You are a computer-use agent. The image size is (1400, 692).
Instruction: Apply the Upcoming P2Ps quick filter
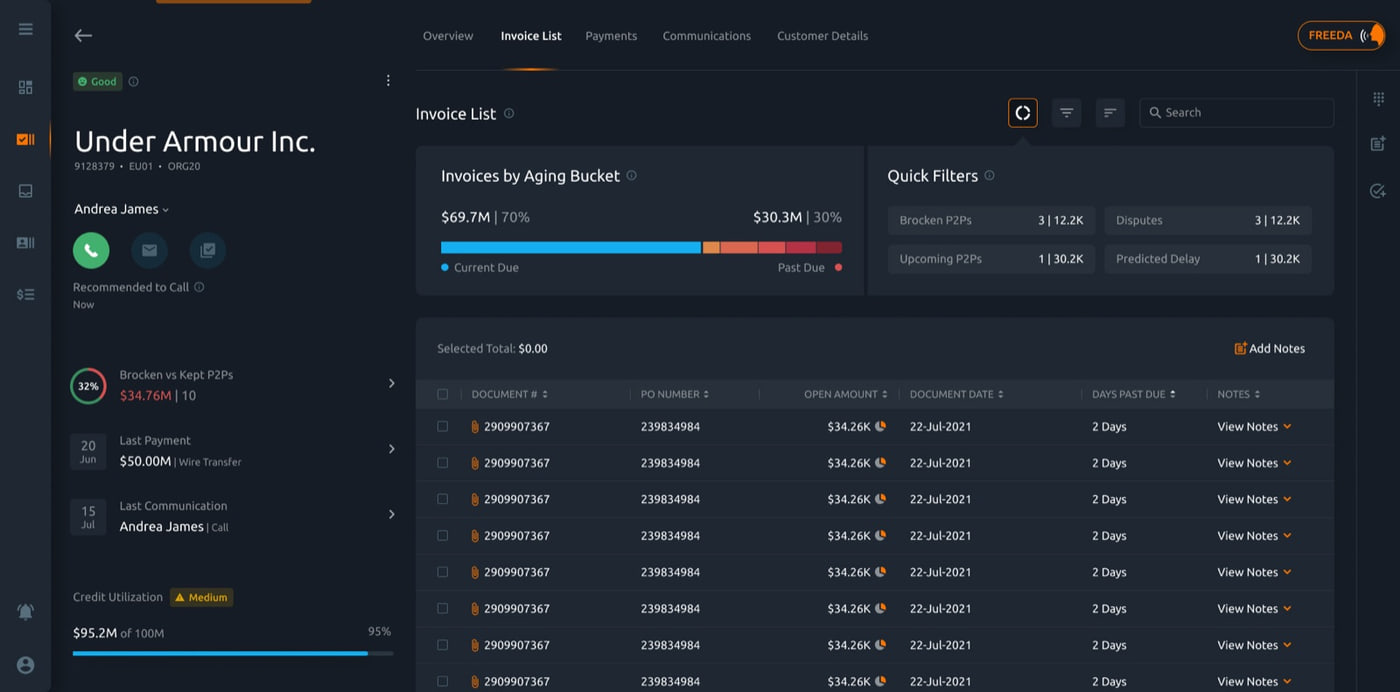991,258
